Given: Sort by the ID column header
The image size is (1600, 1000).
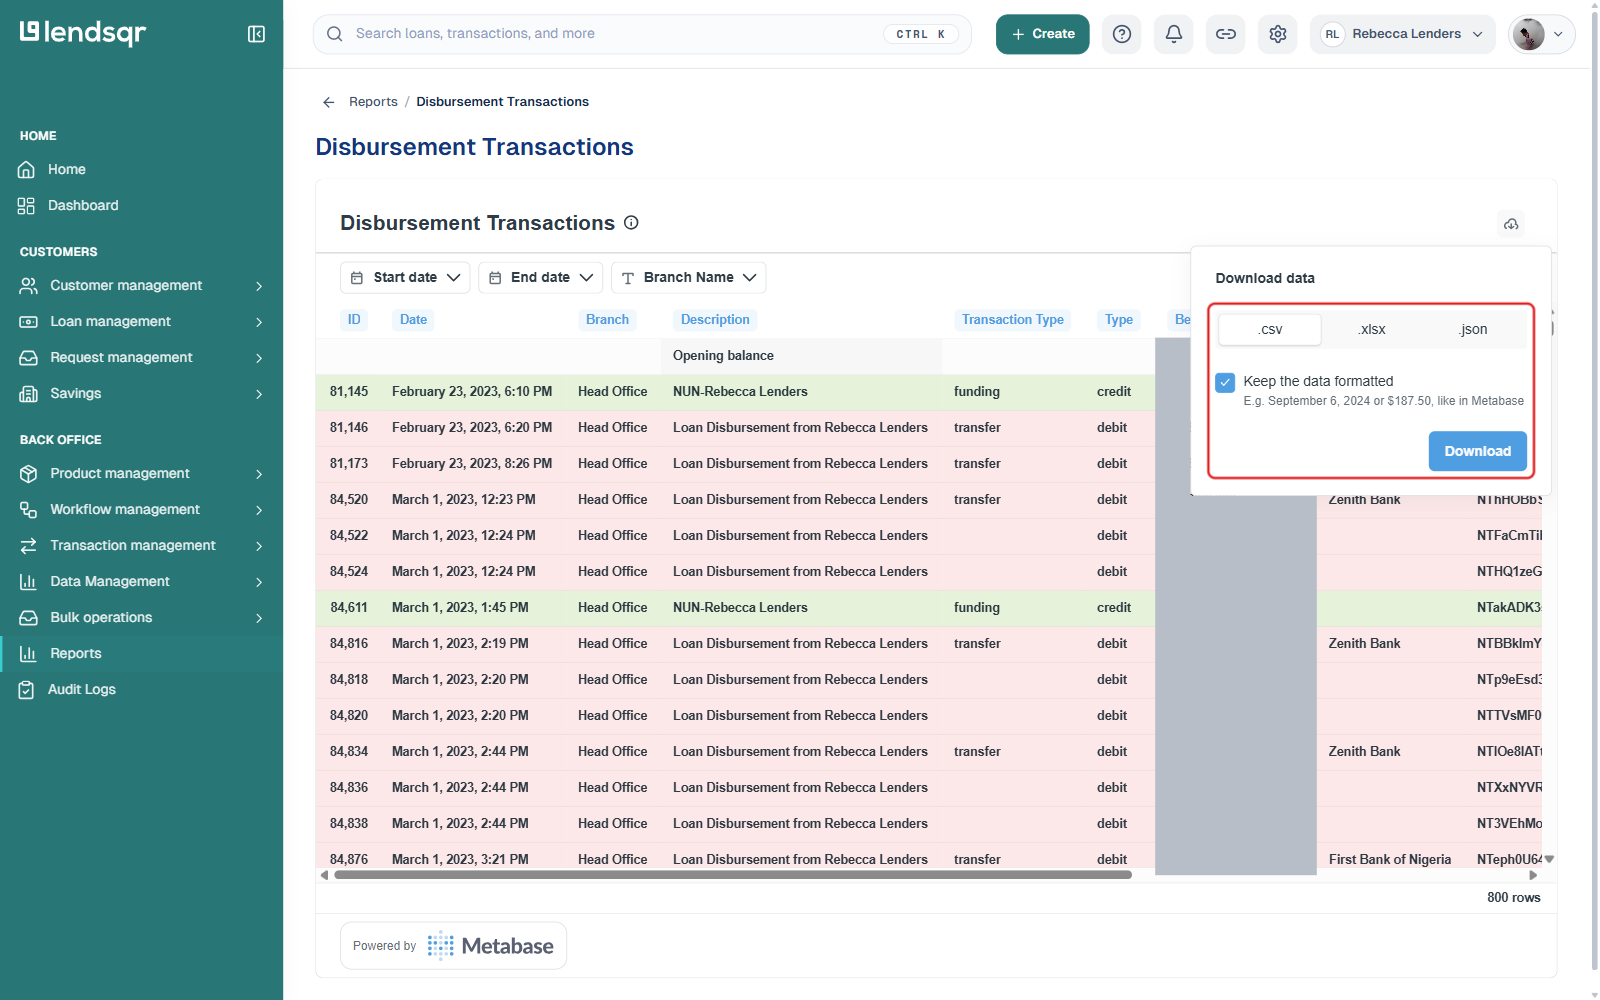Looking at the screenshot, I should click(354, 320).
